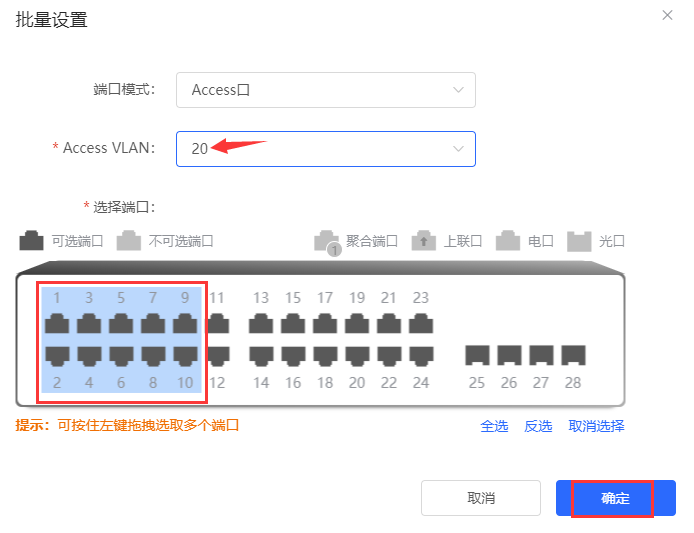Viewport: 694px width, 533px height.
Task: Choose optical port 25 icon
Action: tap(477, 355)
